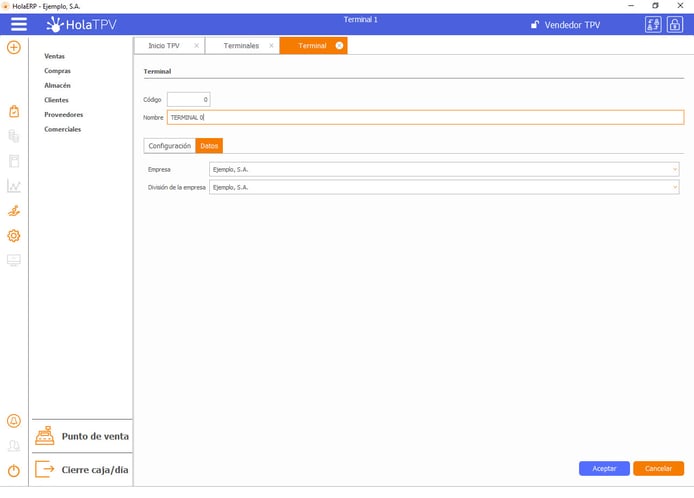Screen dimensions: 694x498
Task: Click the unlock padlock icon beside Vendedor TPV
Action: (535, 24)
